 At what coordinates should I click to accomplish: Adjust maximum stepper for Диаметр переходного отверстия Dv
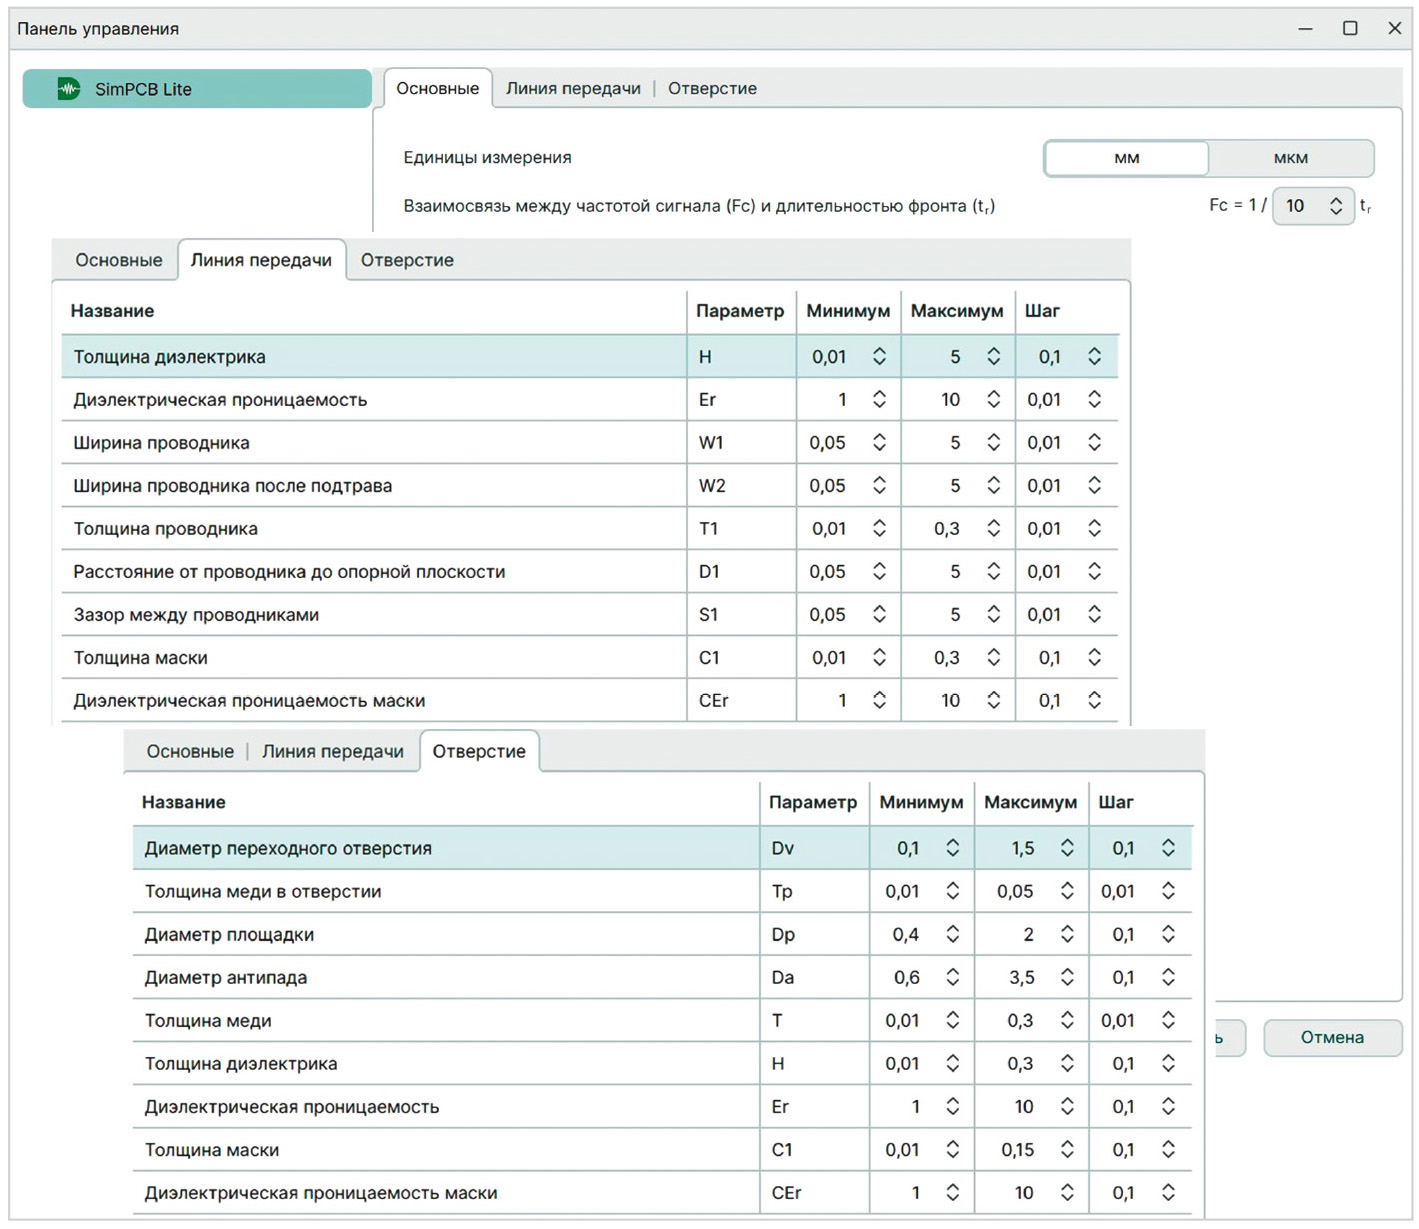pyautogui.click(x=1067, y=848)
